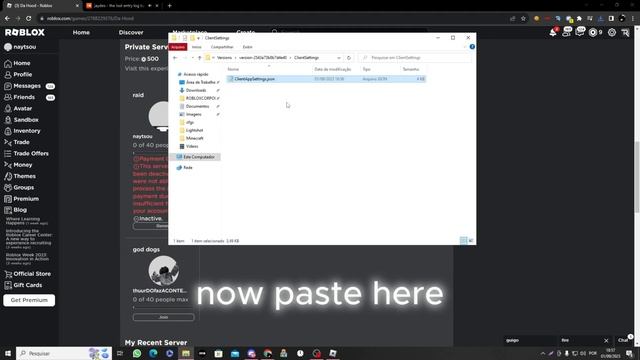
Task: Open Windows notification center
Action: 629,353
